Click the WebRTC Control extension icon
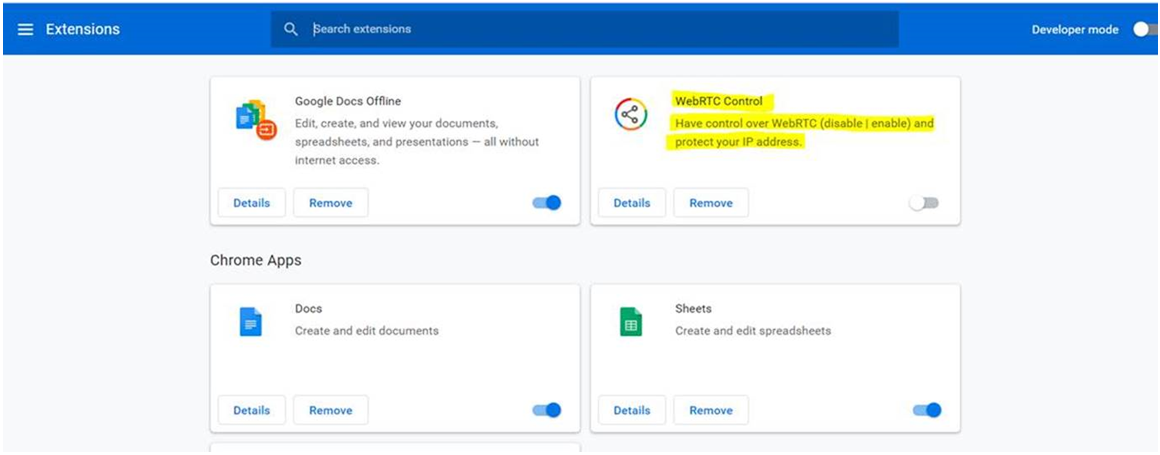The width and height of the screenshot is (1160, 455). [x=631, y=115]
